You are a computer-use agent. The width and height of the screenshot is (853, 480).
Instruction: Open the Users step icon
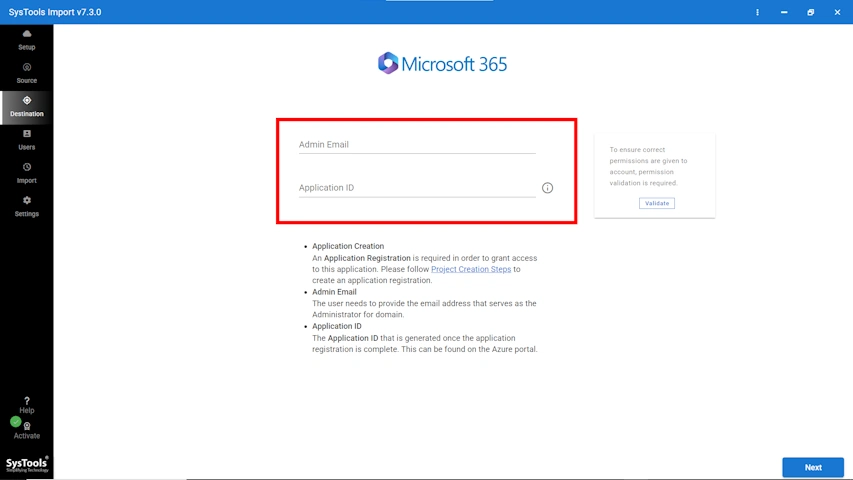[x=27, y=134]
